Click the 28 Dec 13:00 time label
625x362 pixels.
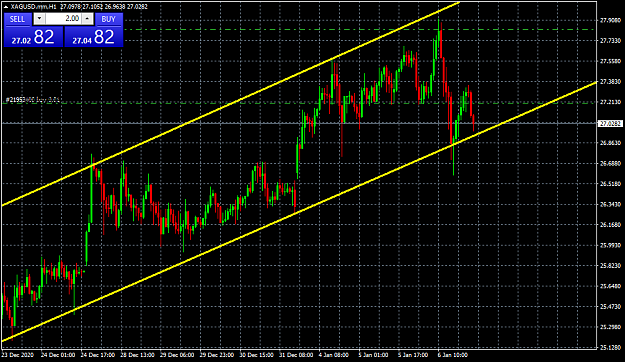pyautogui.click(x=138, y=355)
